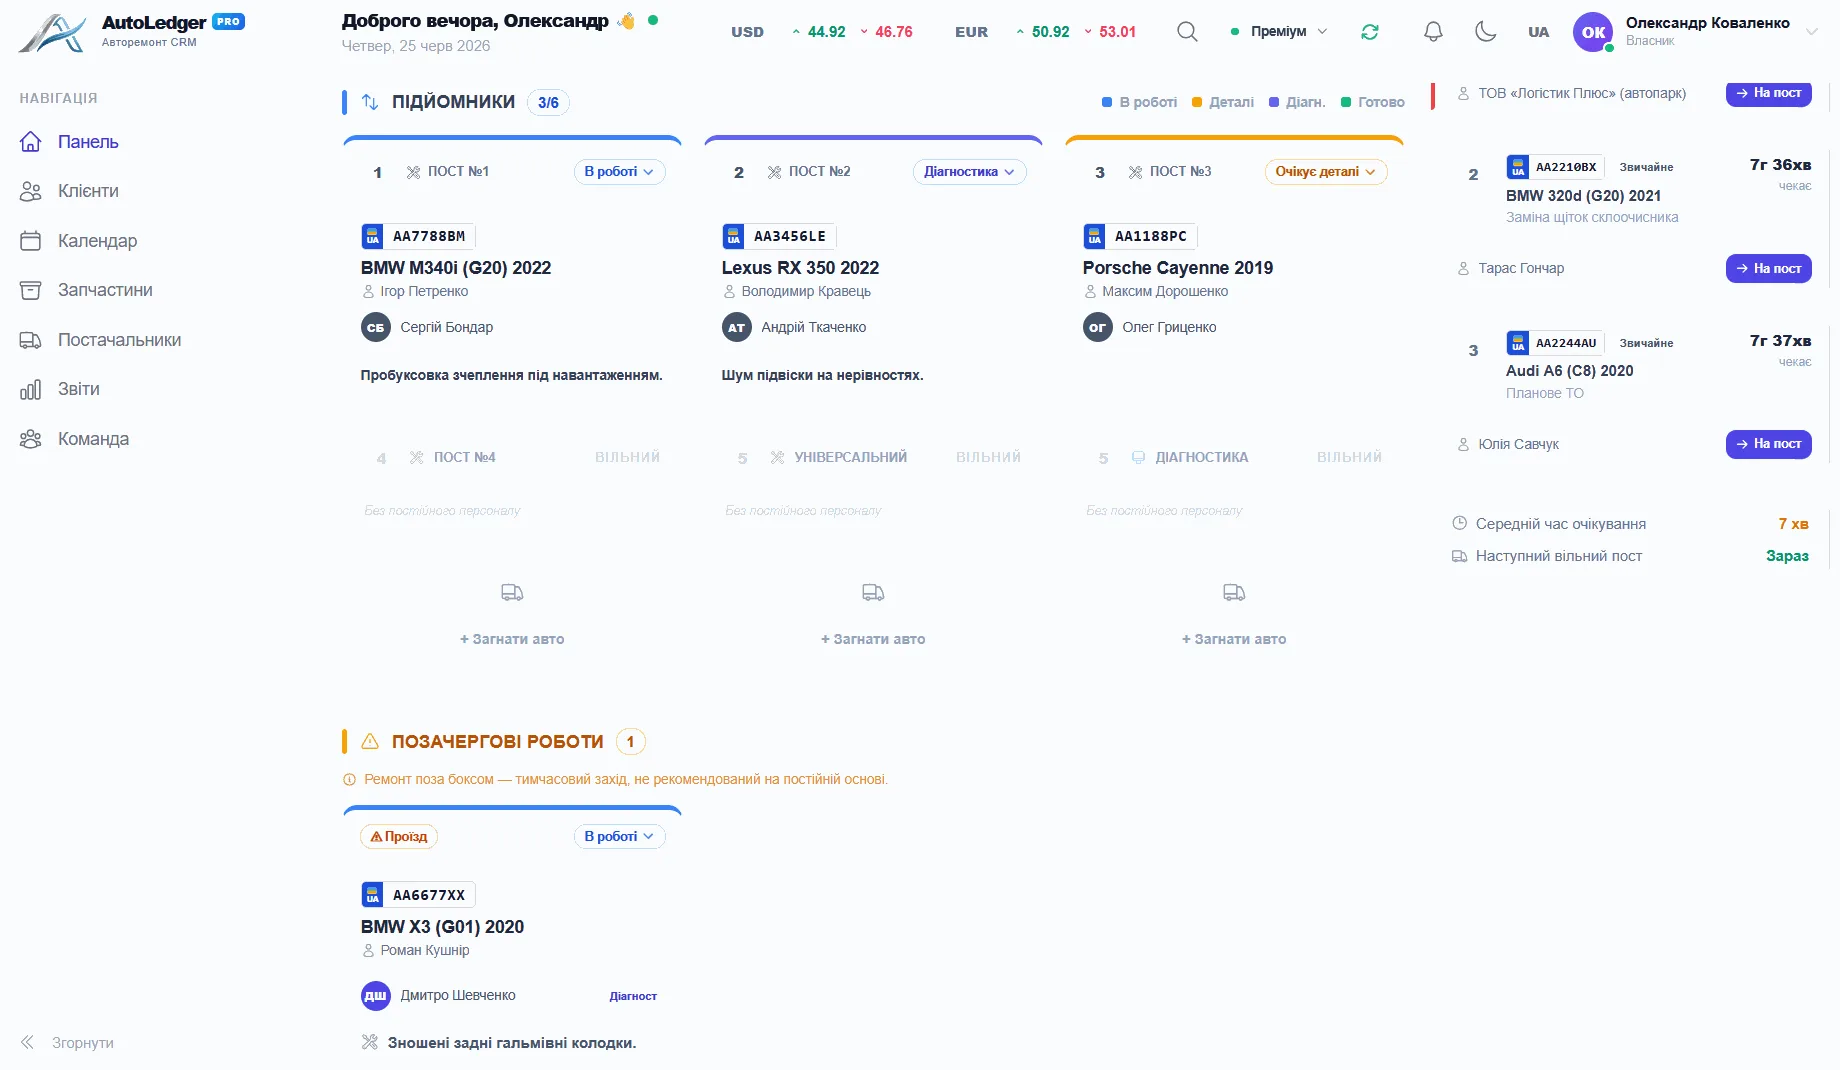This screenshot has height=1070, width=1840.
Task: Click АТ avatar of Андрій Ткаченко
Action: (737, 327)
